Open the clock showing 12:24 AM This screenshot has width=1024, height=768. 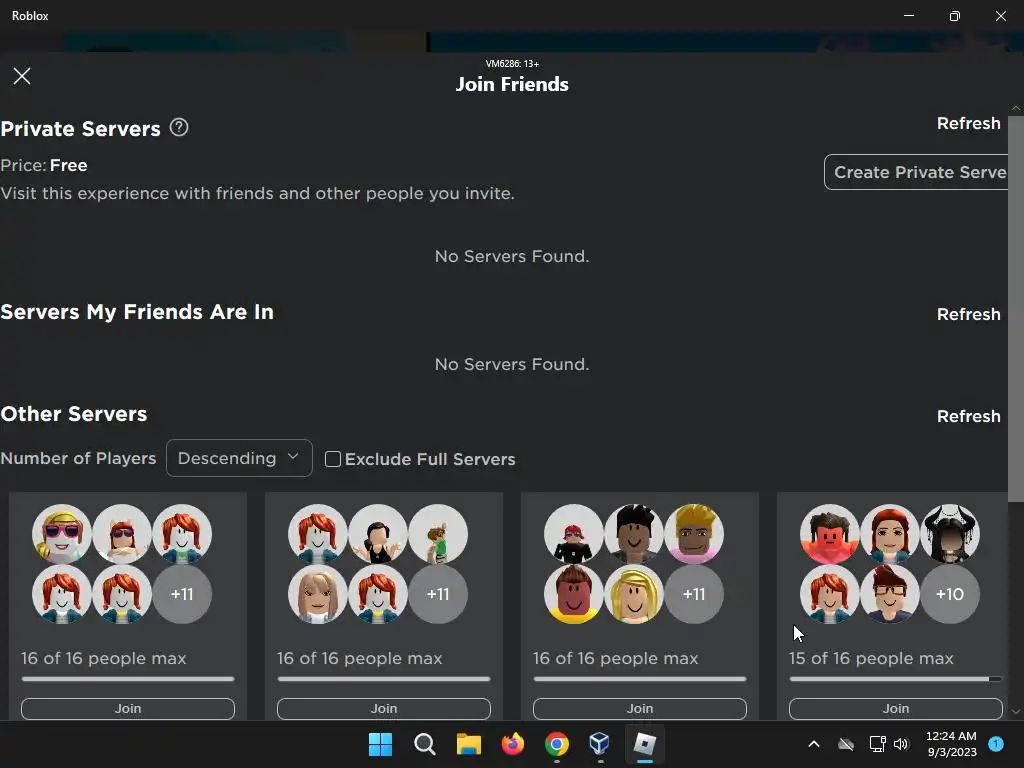tap(952, 744)
